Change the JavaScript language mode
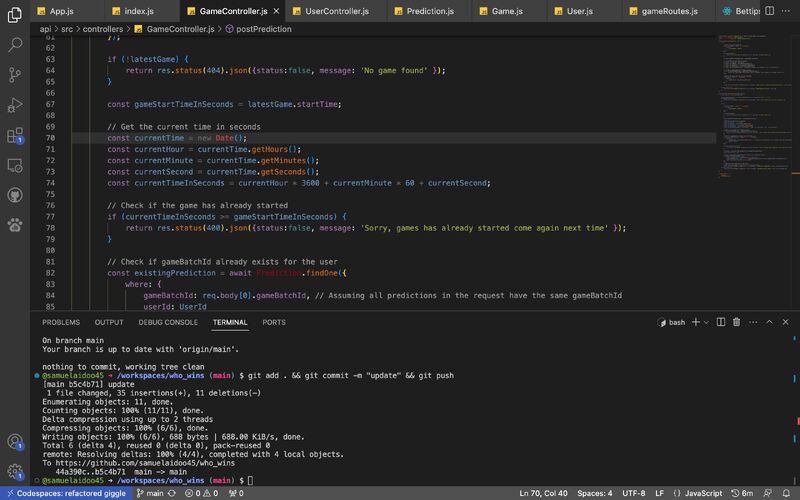Screen dimensions: 800x500 (x=702, y=493)
